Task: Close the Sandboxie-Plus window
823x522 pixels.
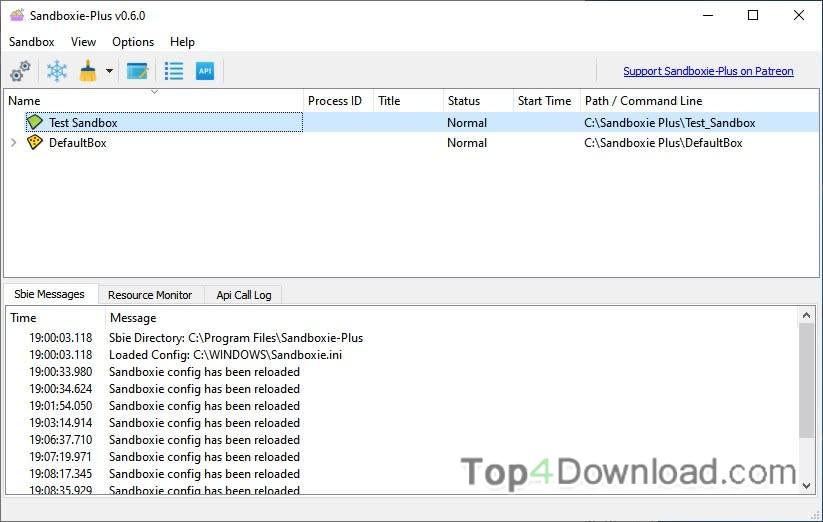Action: pos(798,15)
